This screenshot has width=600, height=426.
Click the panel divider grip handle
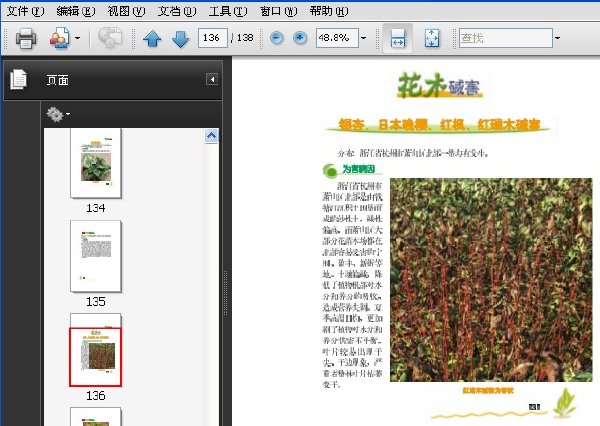226,293
